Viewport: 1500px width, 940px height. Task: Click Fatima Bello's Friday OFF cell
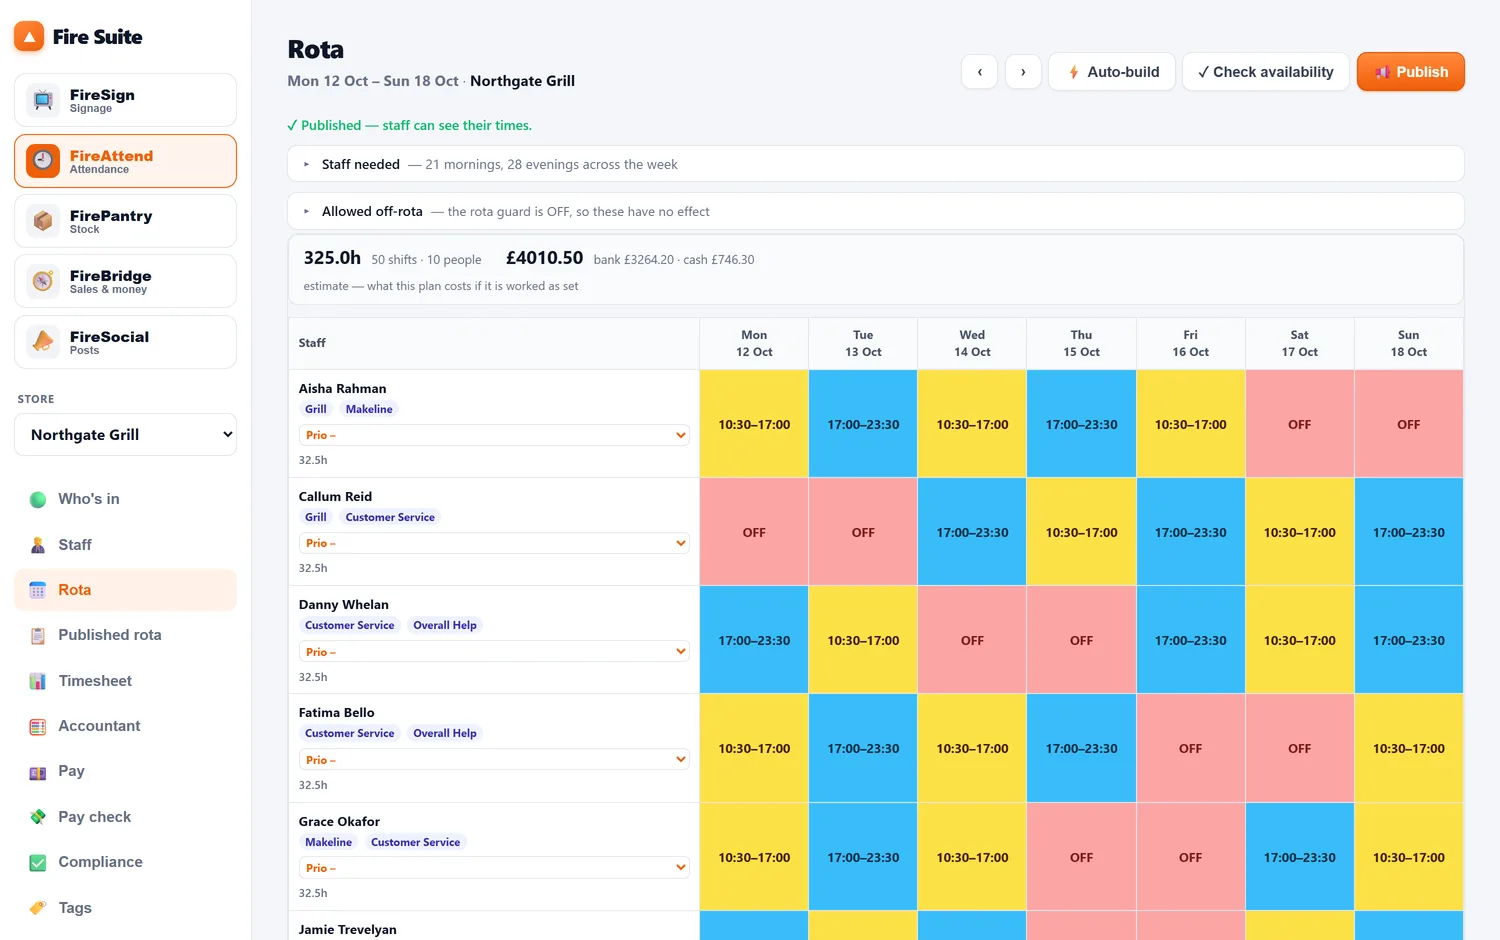1190,748
